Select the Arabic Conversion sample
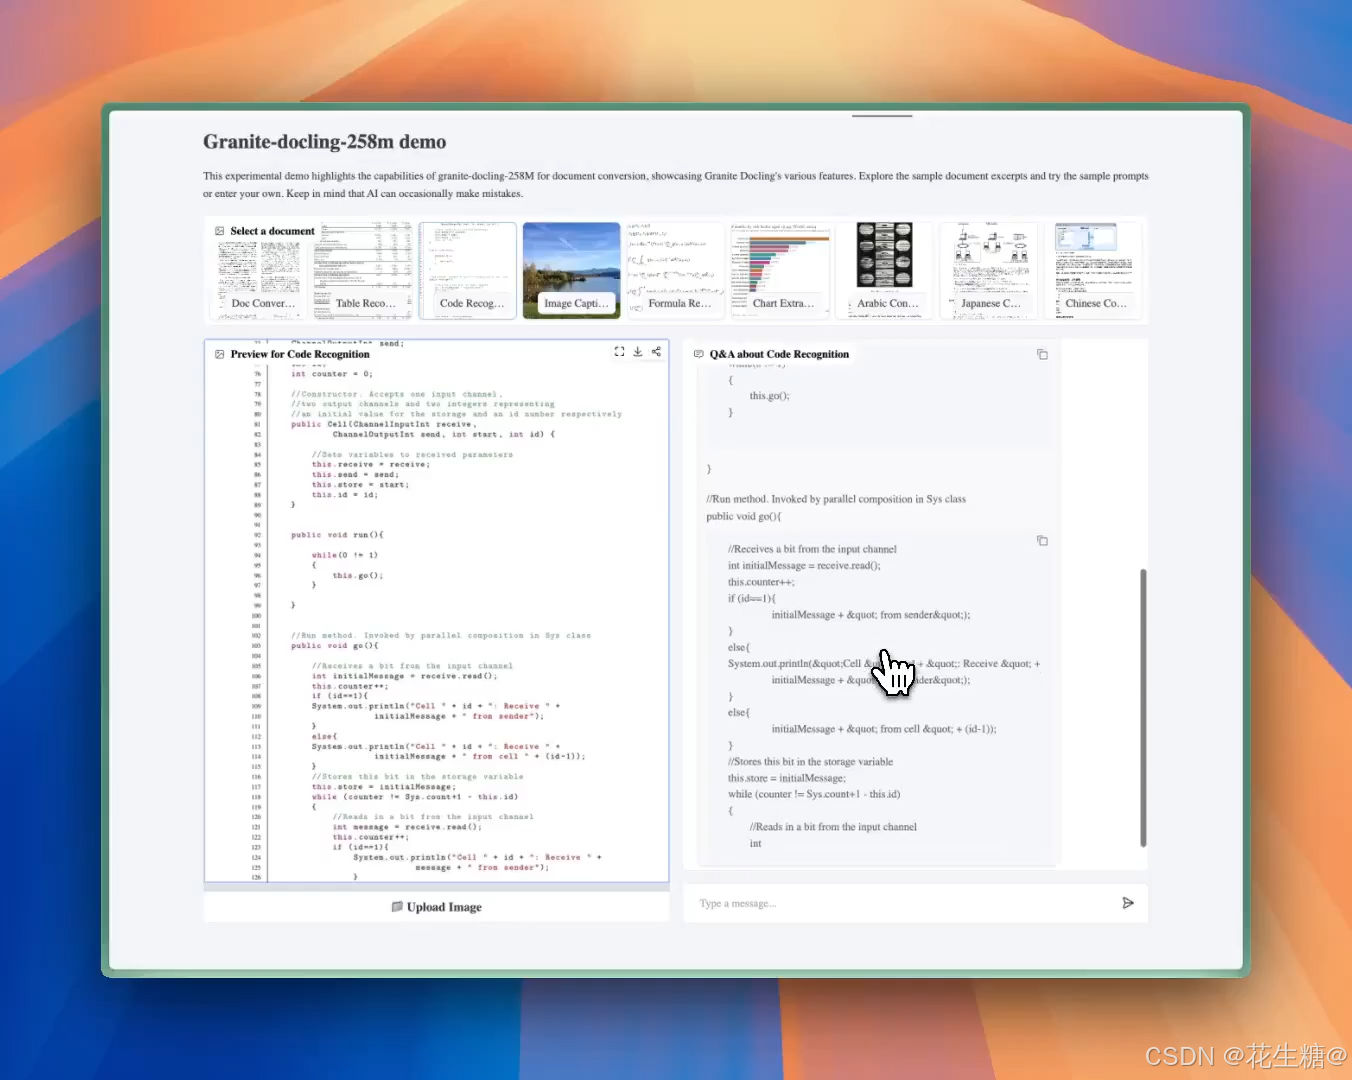Image resolution: width=1352 pixels, height=1080 pixels. [x=884, y=271]
